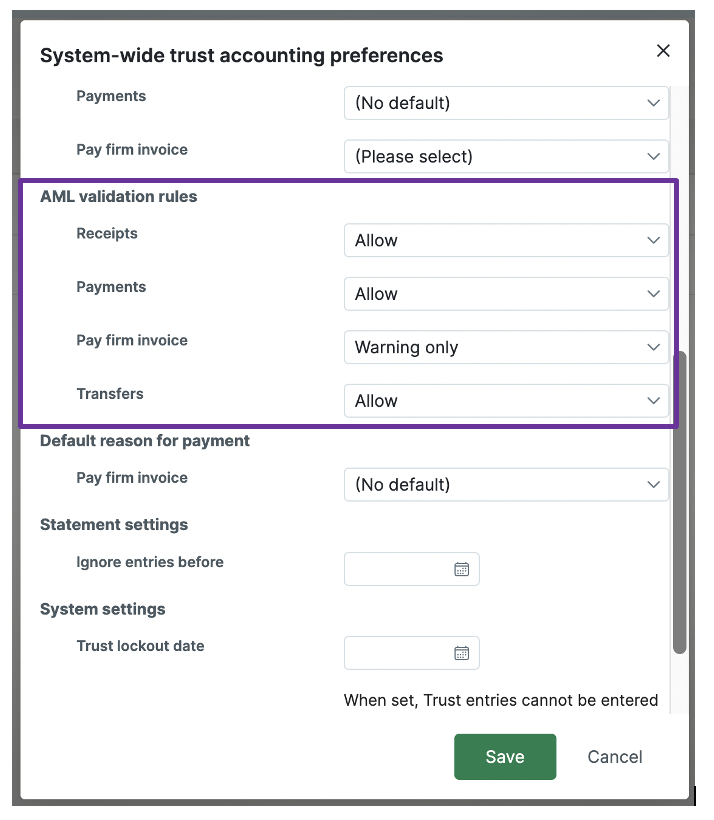The width and height of the screenshot is (714, 820).
Task: Open the No default dropdown under Default reason
Action: click(x=506, y=485)
